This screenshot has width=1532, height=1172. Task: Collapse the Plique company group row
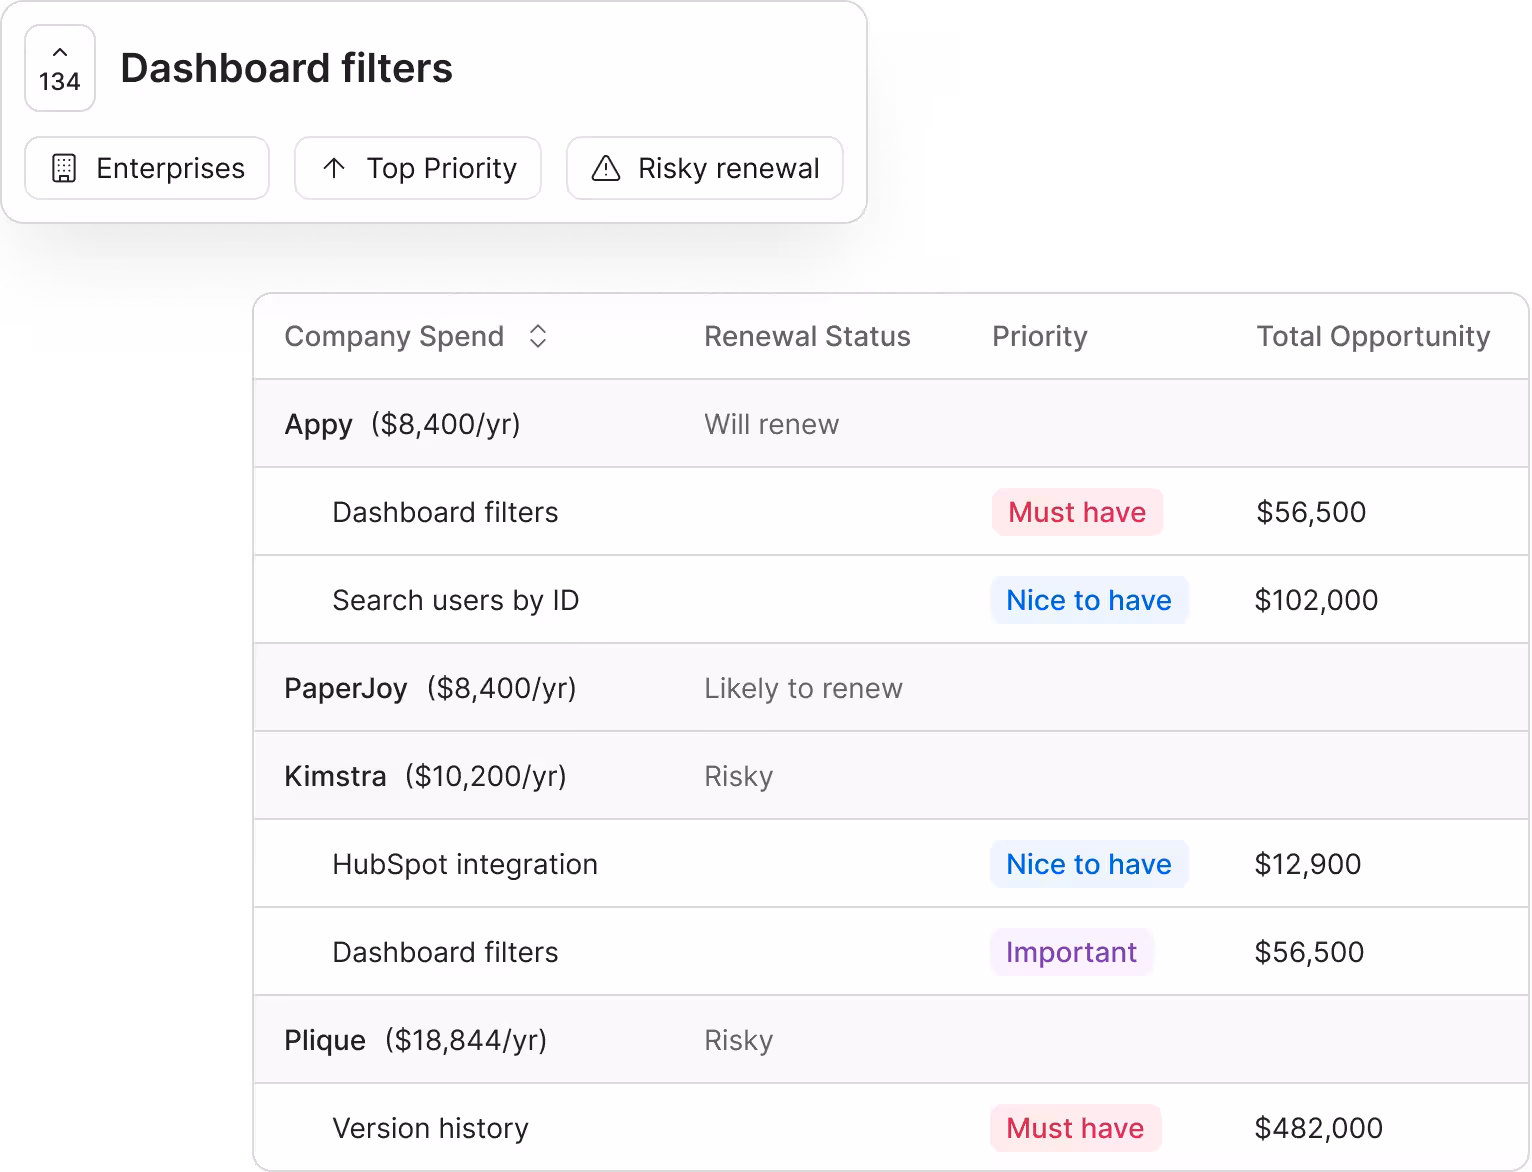coord(891,1040)
